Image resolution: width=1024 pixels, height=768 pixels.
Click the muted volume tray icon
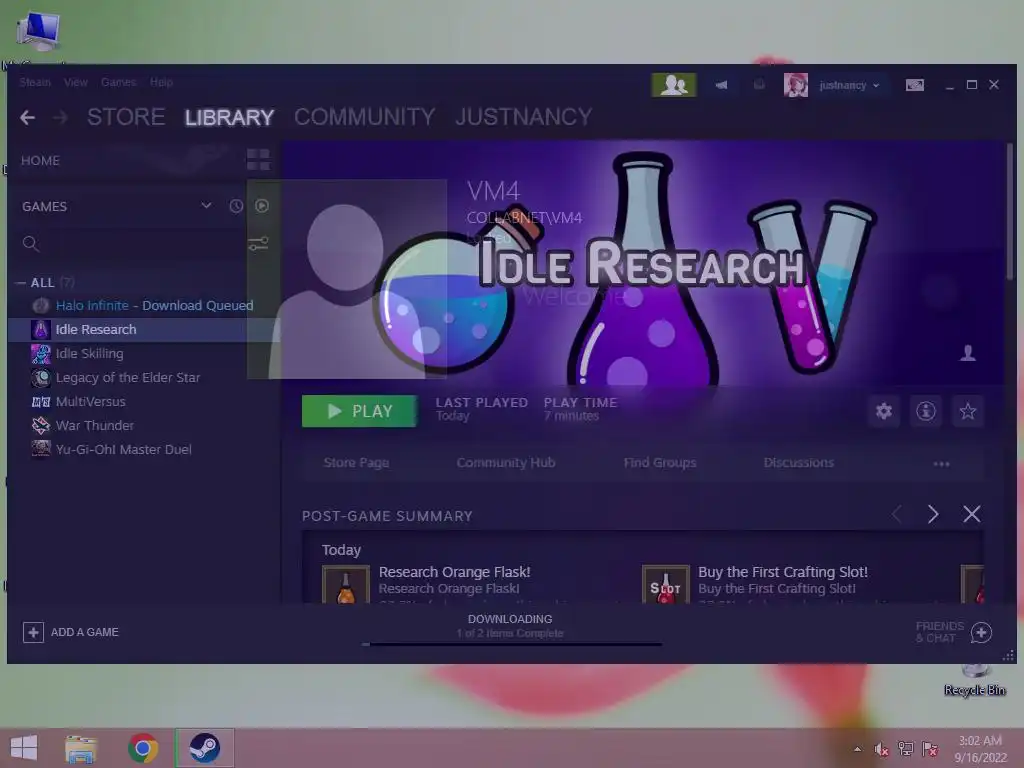882,749
